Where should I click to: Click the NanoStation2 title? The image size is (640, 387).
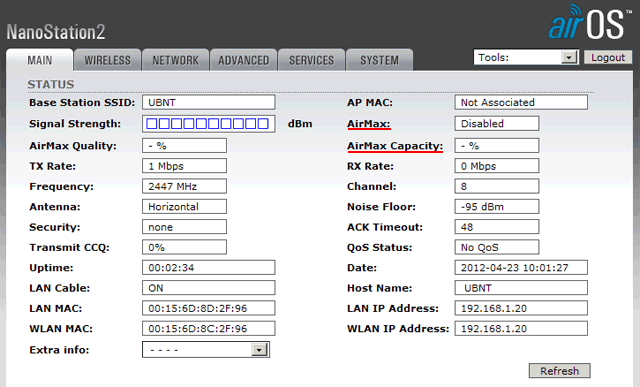click(56, 32)
